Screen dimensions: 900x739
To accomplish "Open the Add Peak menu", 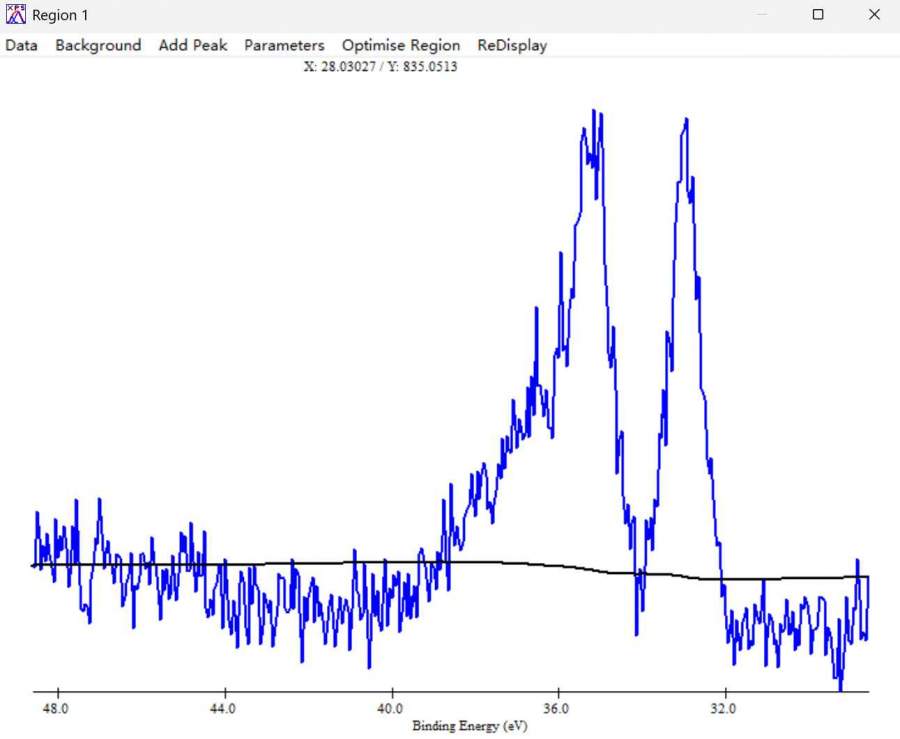I will click(x=193, y=45).
